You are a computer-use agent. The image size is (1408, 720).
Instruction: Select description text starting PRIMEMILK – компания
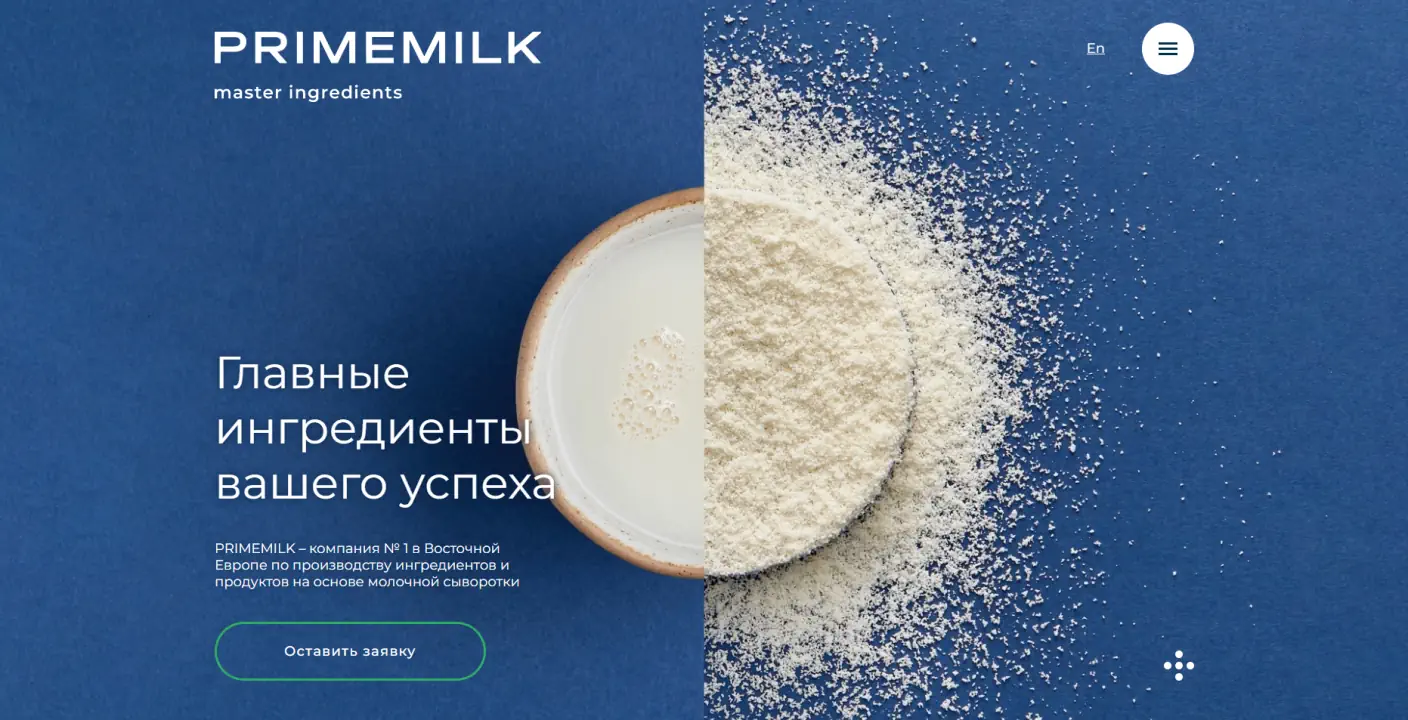pyautogui.click(x=367, y=565)
